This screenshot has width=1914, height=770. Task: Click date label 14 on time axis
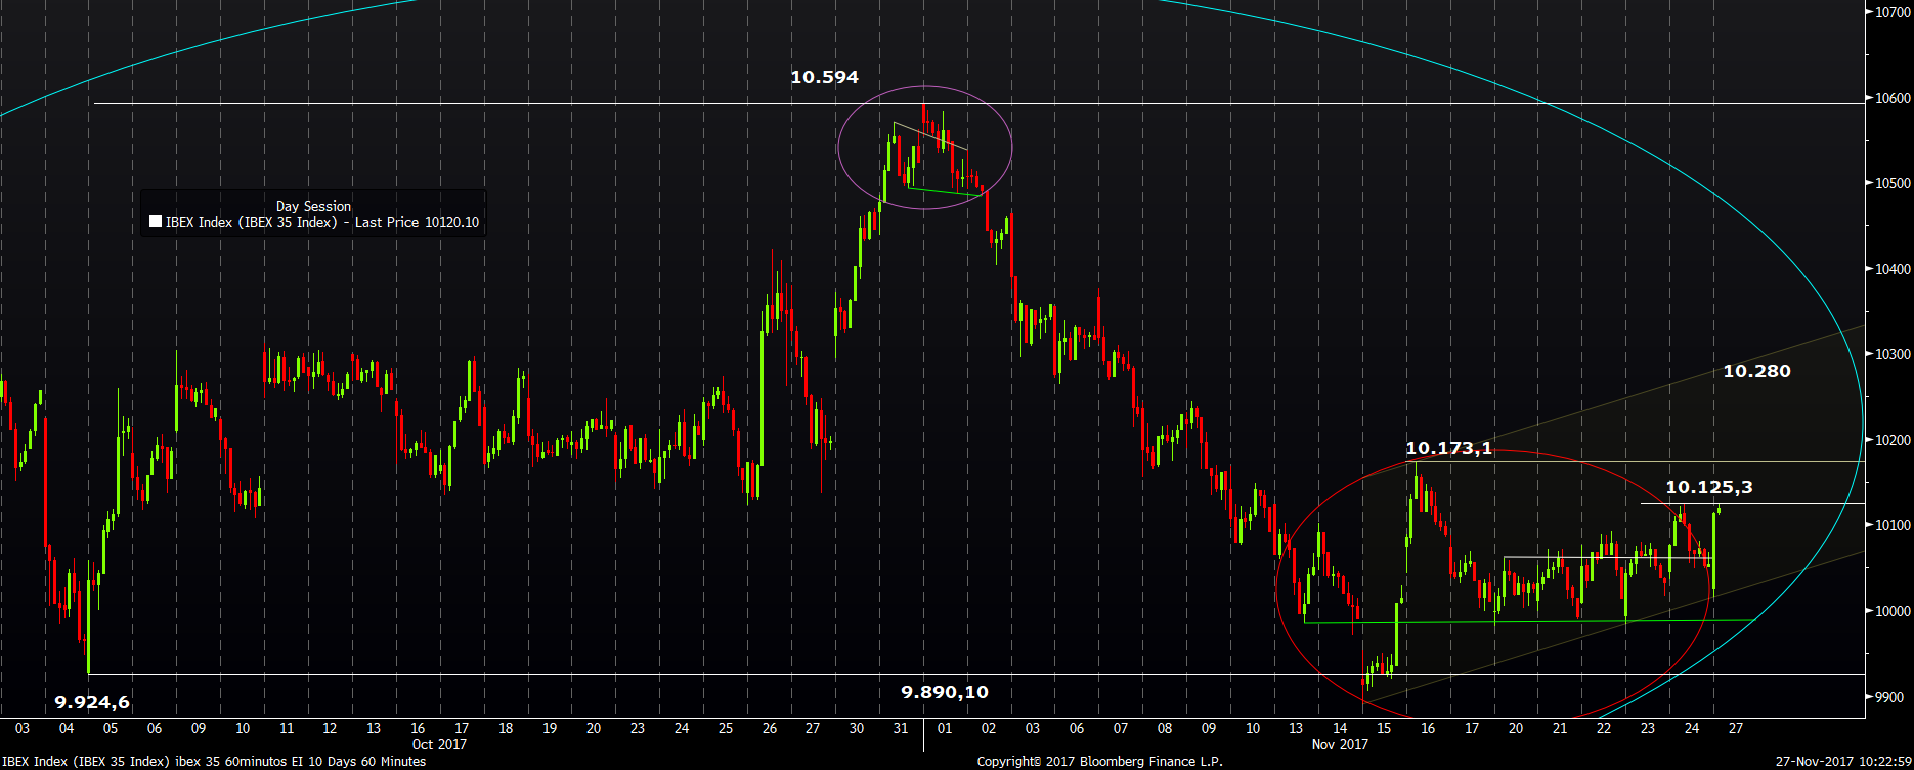pos(1340,728)
